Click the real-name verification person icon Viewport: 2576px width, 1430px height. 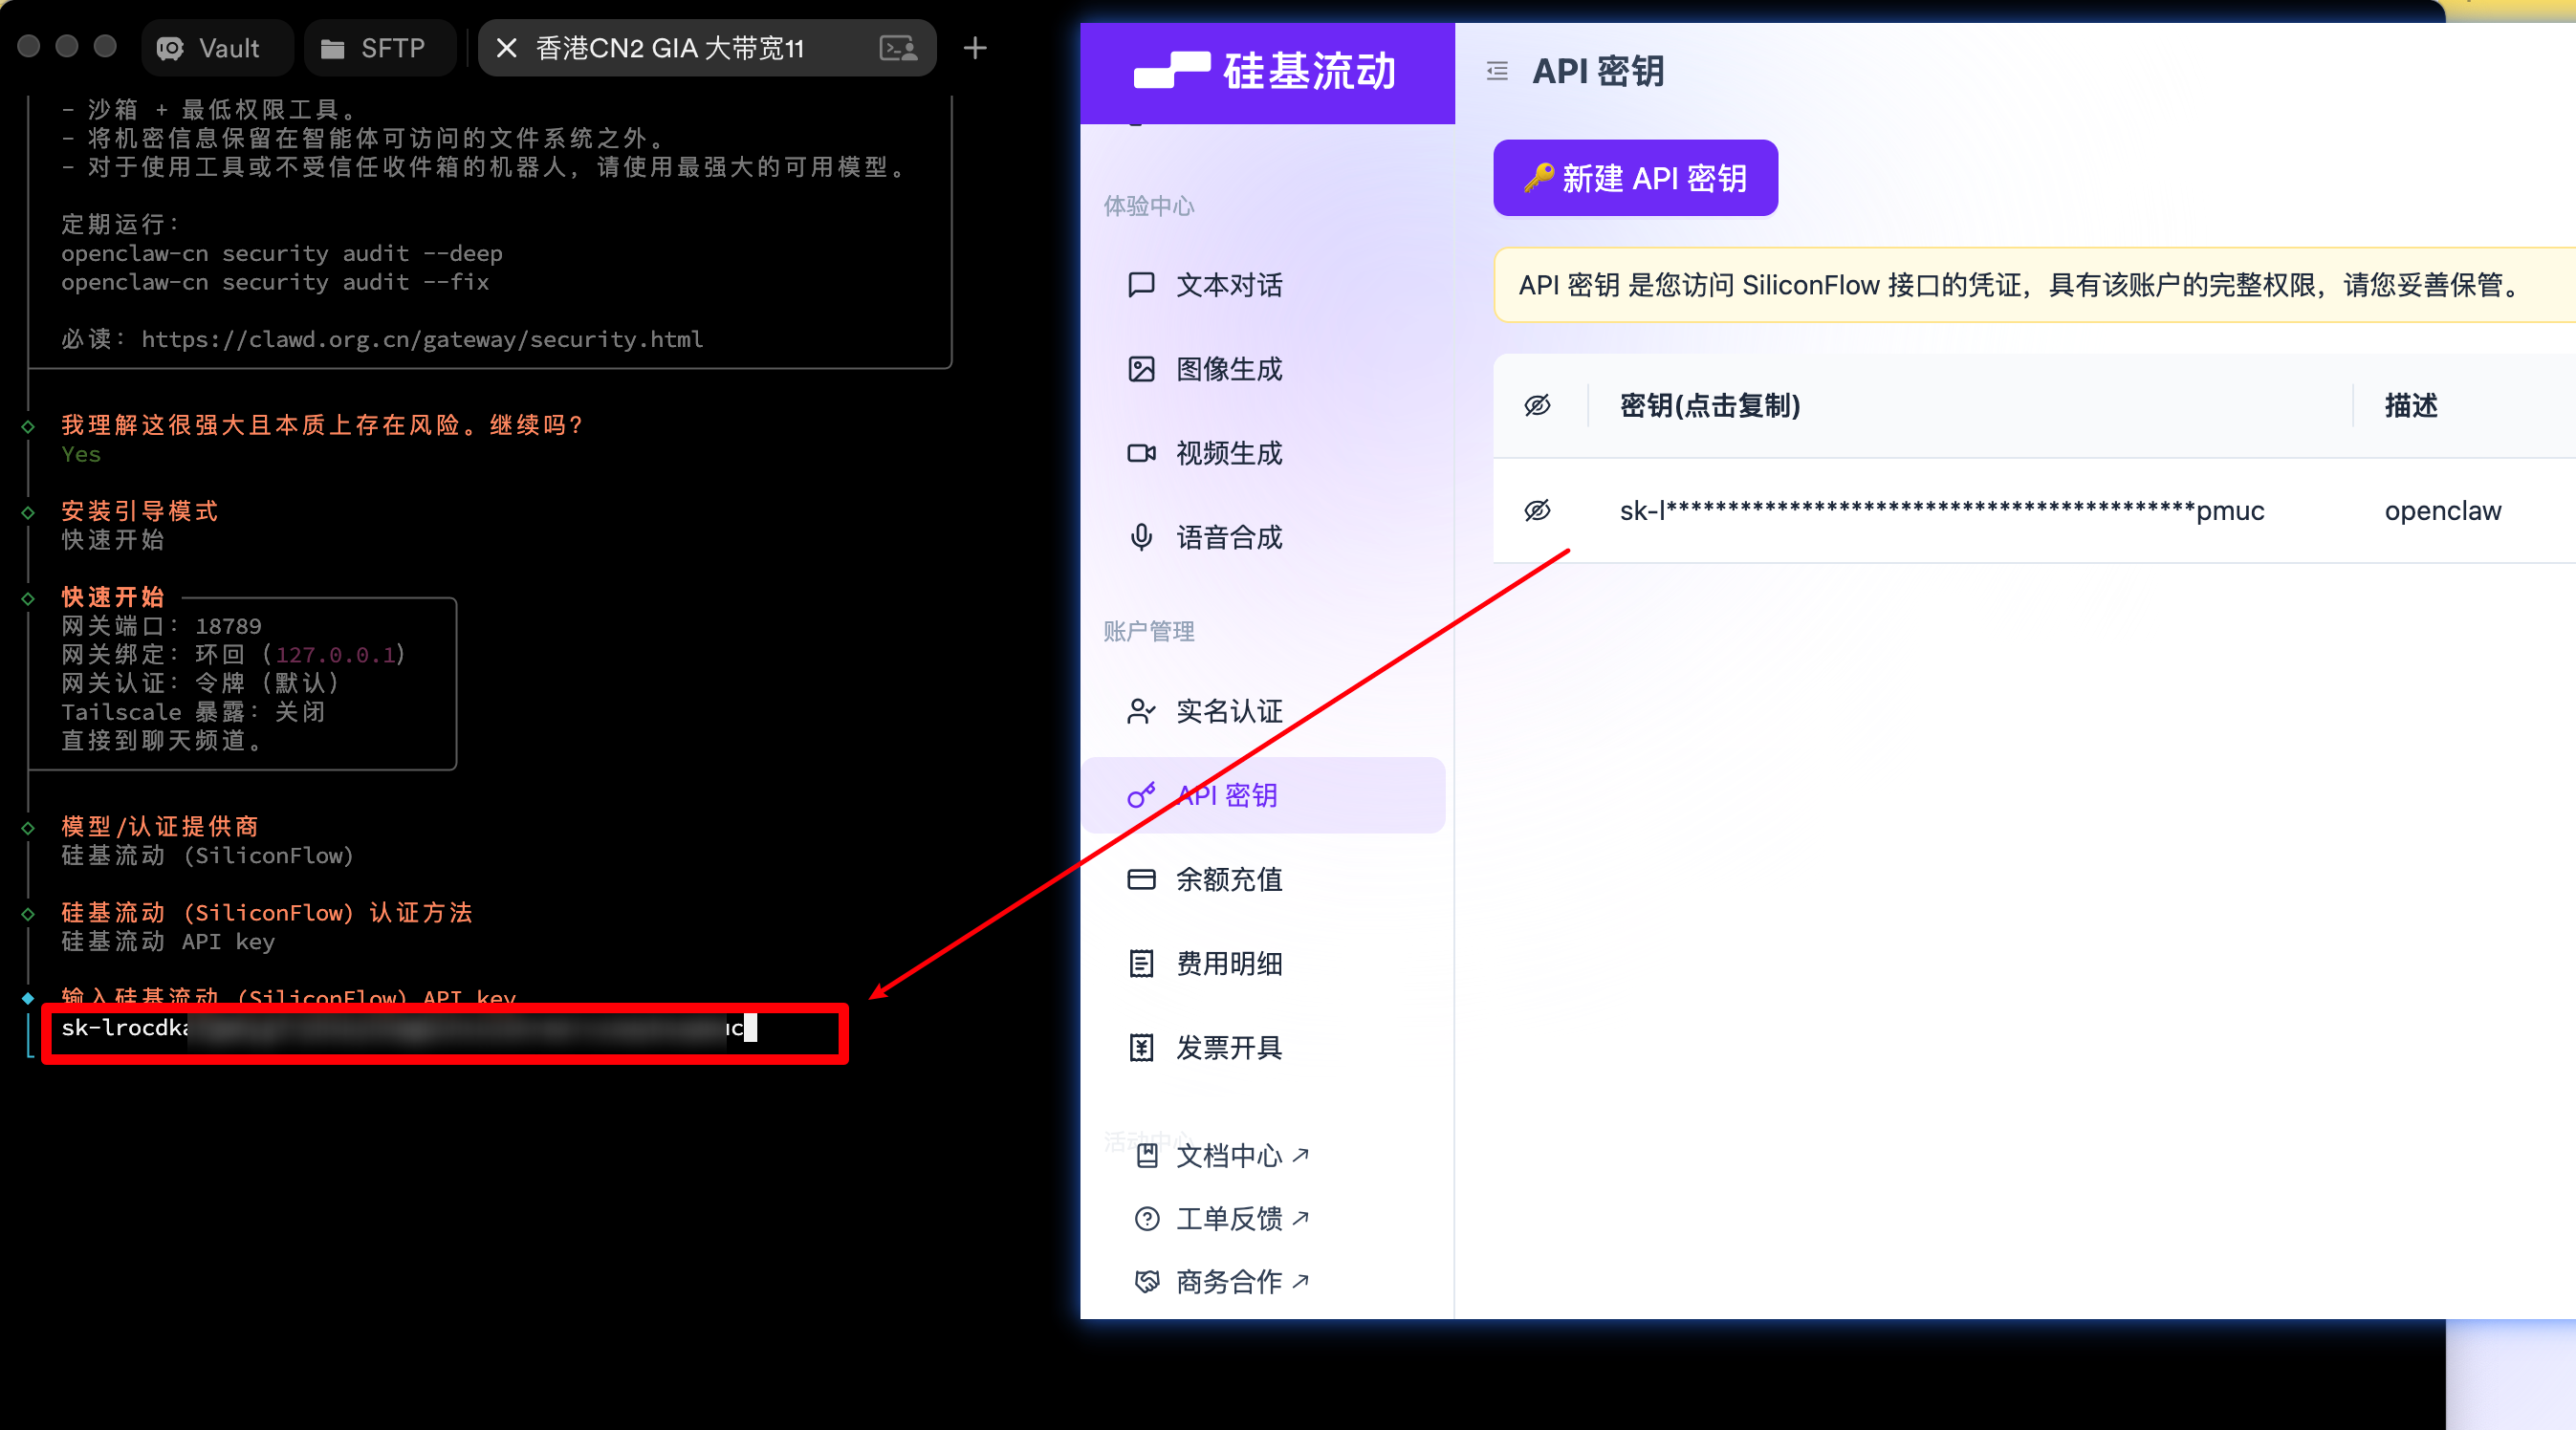point(1141,711)
